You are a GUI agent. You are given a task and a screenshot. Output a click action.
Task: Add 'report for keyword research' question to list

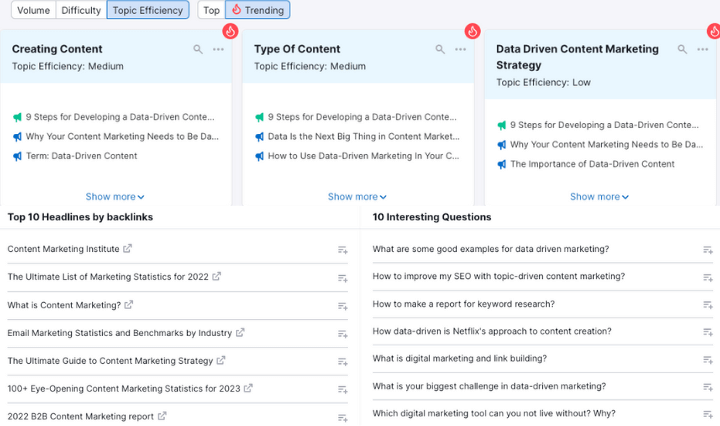708,305
